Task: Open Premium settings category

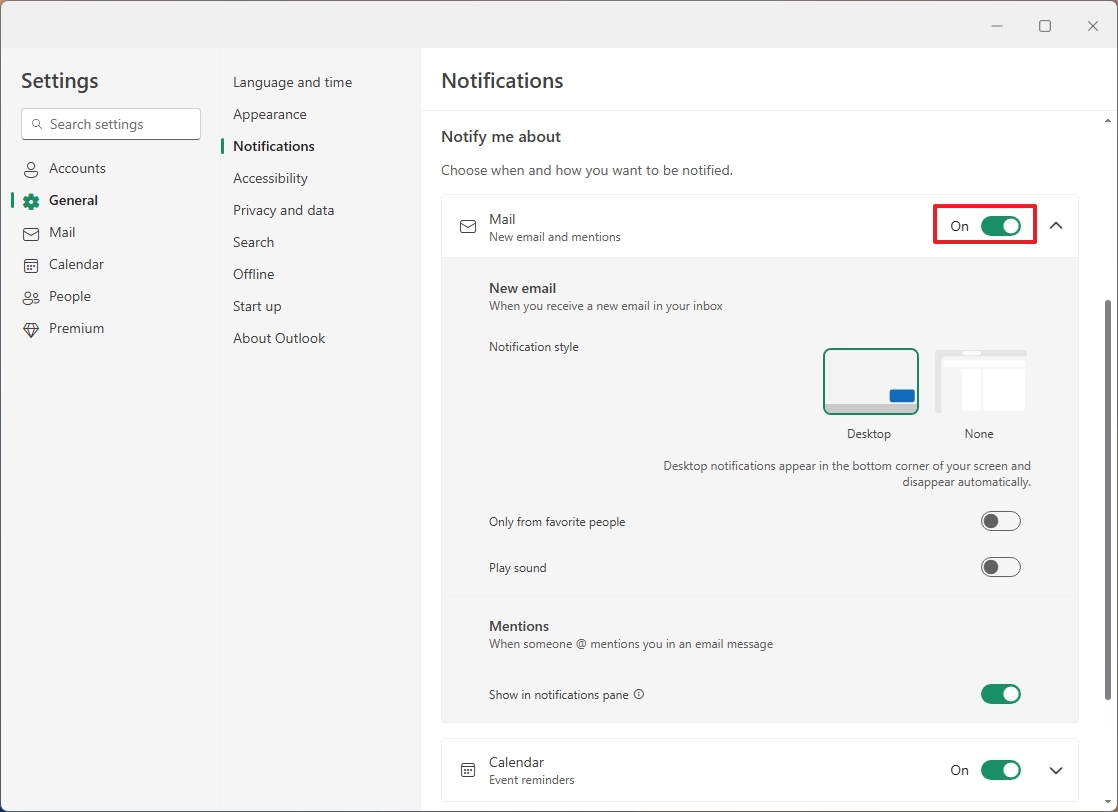Action: [76, 329]
